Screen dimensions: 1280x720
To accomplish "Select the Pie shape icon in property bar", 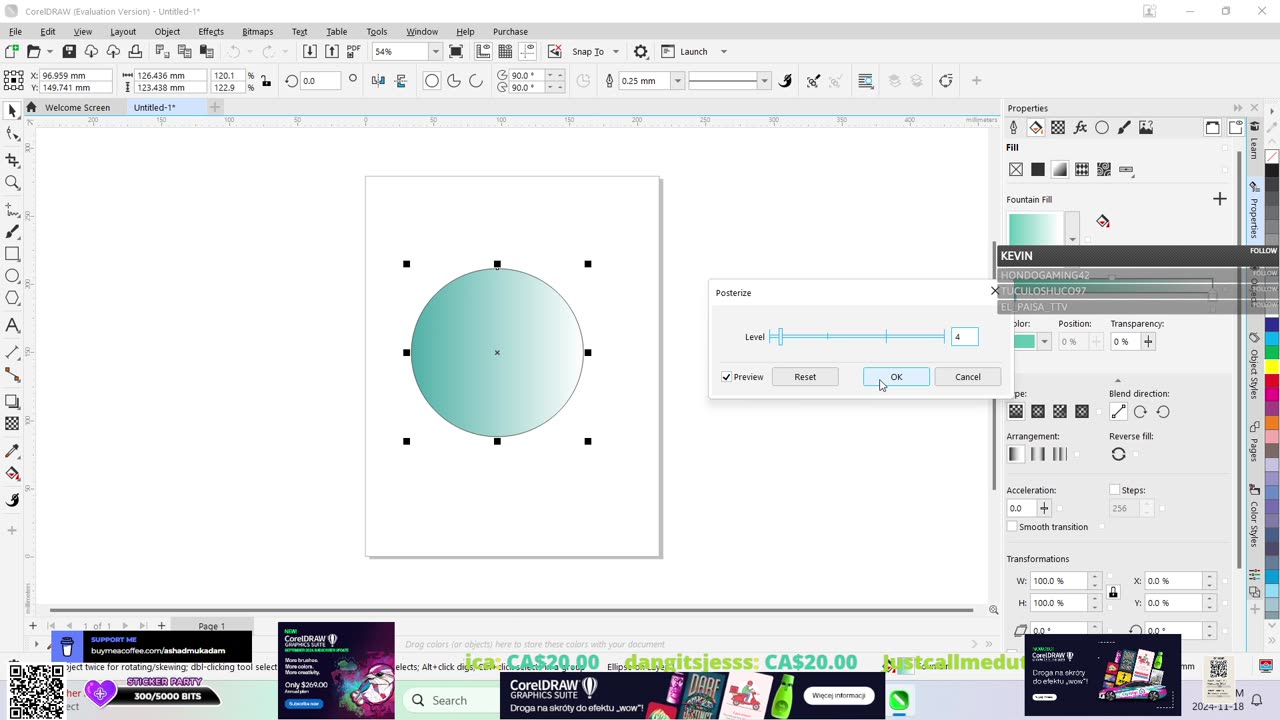I will (x=454, y=81).
